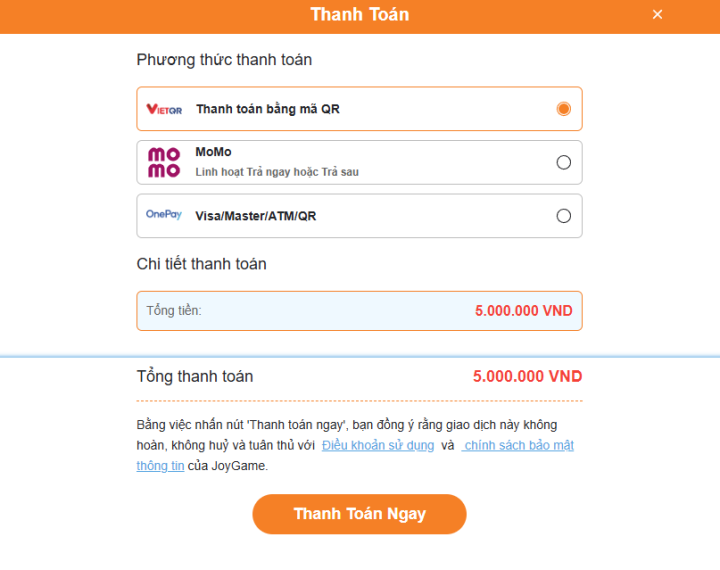Click the MoMo logo icon
This screenshot has width=720, height=570.
(164, 162)
